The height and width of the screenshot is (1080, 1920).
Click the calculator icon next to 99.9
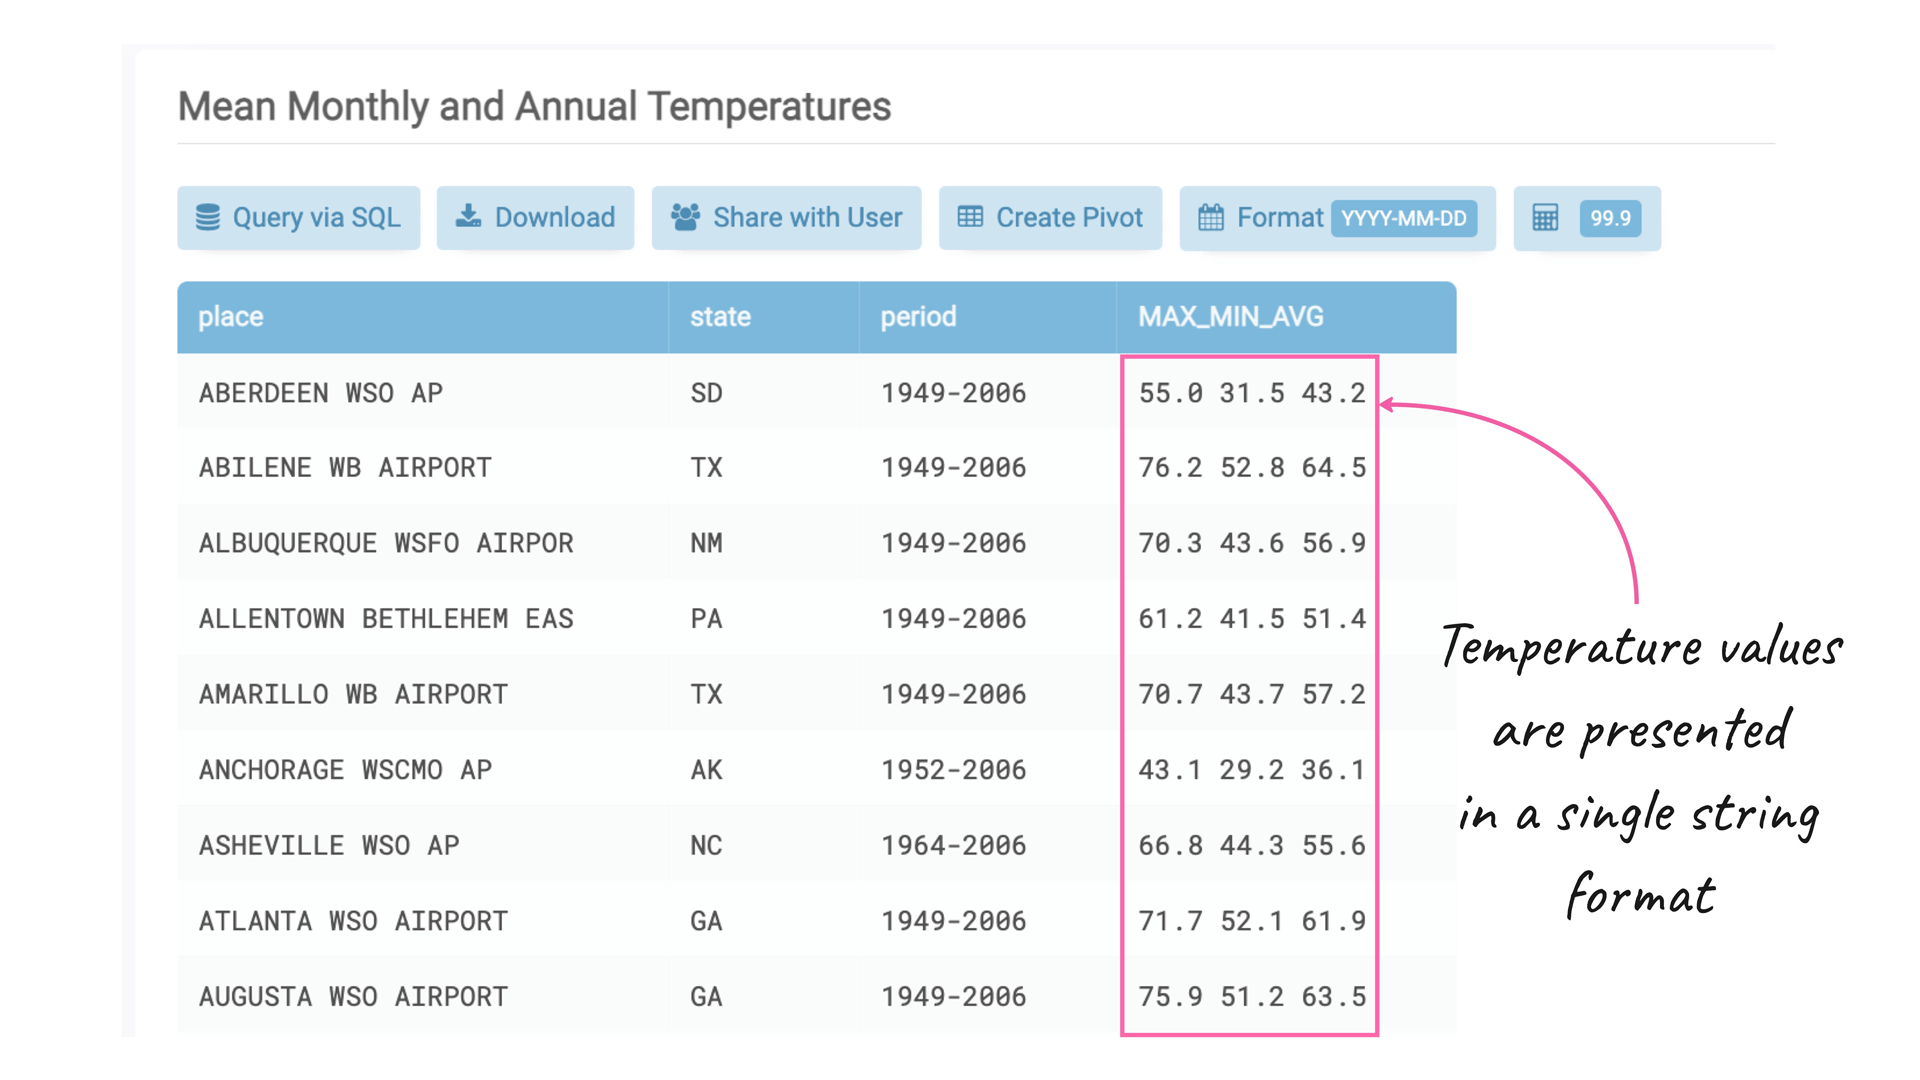pos(1545,217)
